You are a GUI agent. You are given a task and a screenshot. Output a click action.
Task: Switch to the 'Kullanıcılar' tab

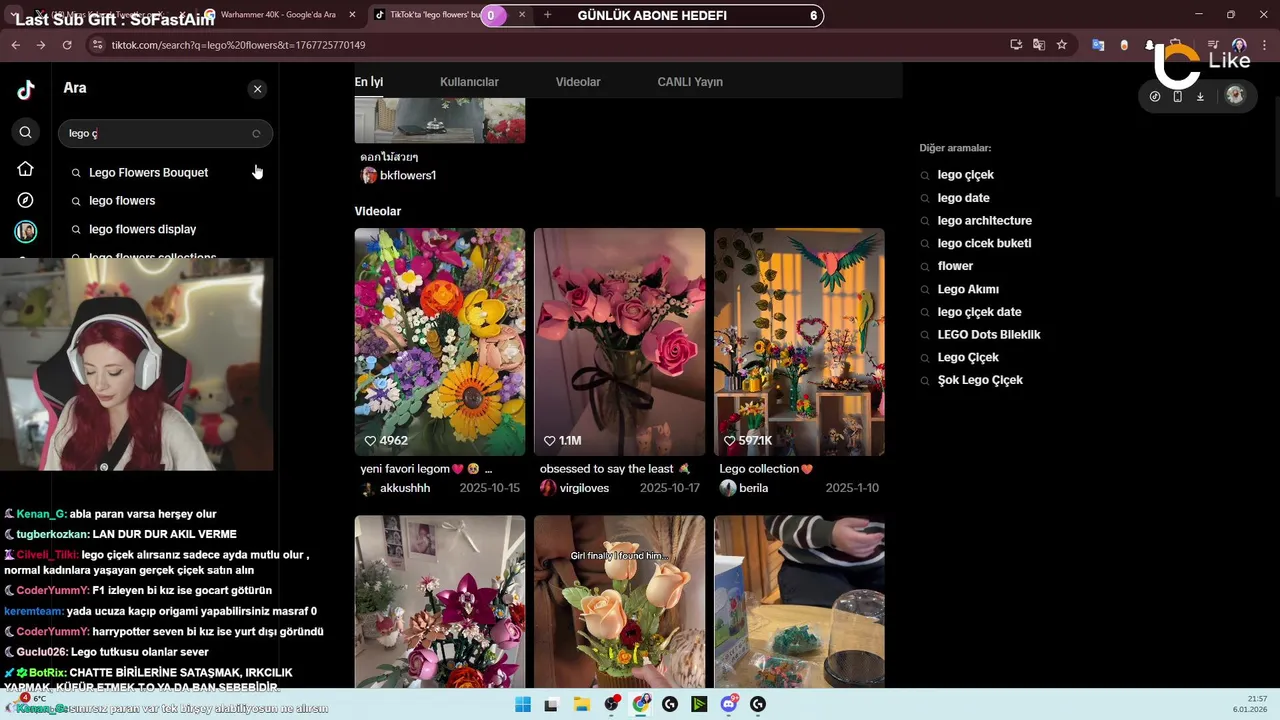coord(469,82)
